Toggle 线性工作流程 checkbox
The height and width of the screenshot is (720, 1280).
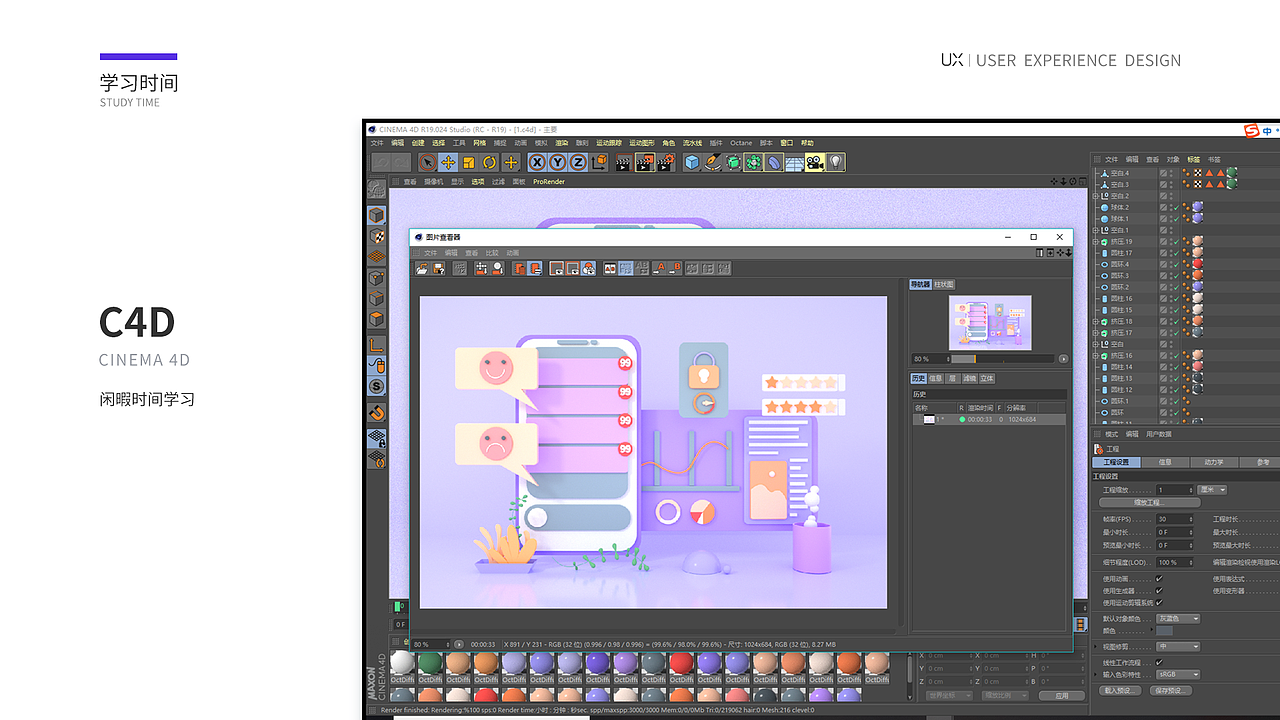point(1159,662)
